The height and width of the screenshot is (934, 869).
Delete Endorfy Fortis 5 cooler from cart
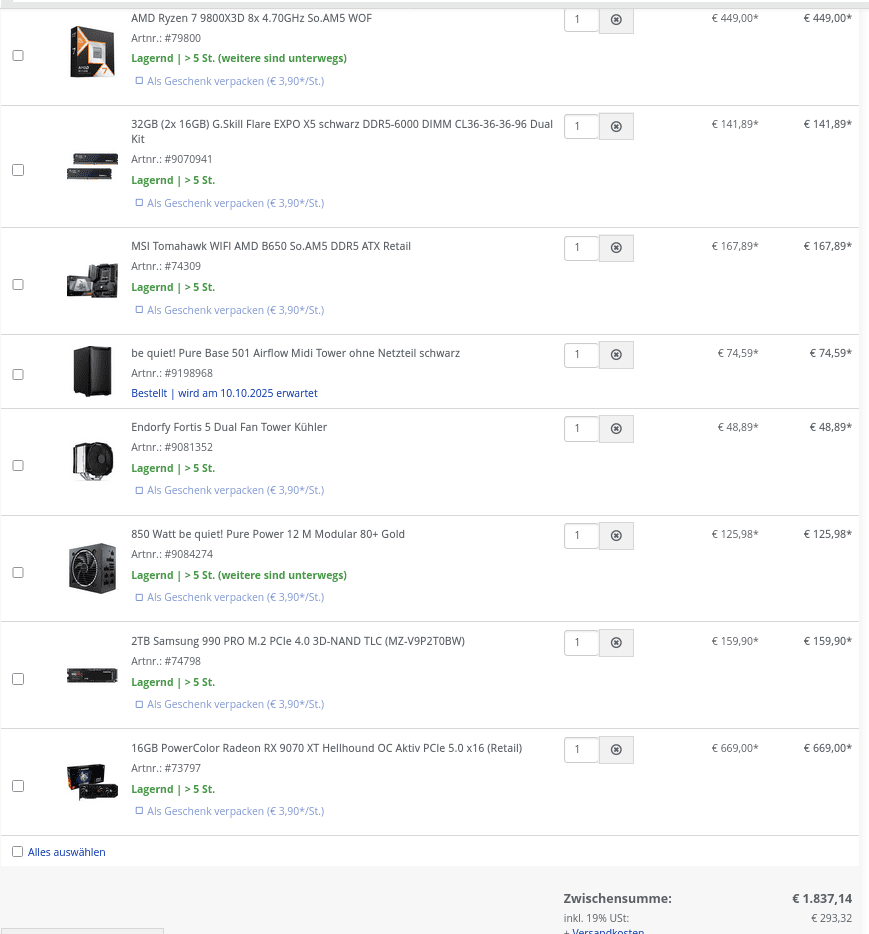(616, 429)
